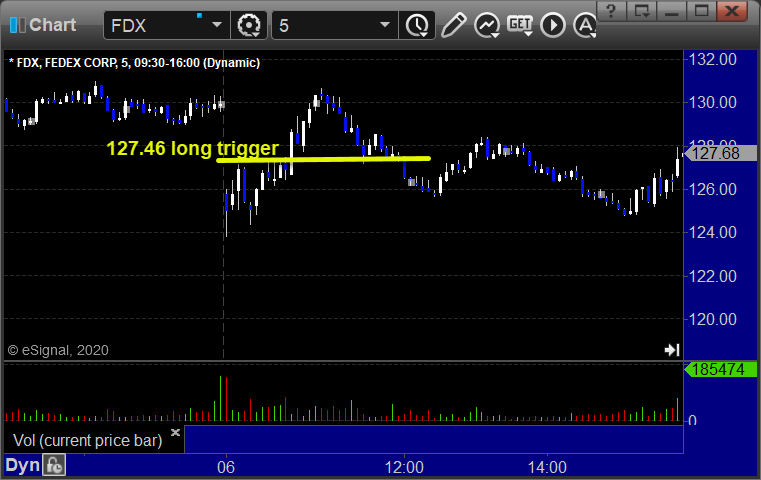
Task: Open the symbol settings gear button
Action: 248,25
